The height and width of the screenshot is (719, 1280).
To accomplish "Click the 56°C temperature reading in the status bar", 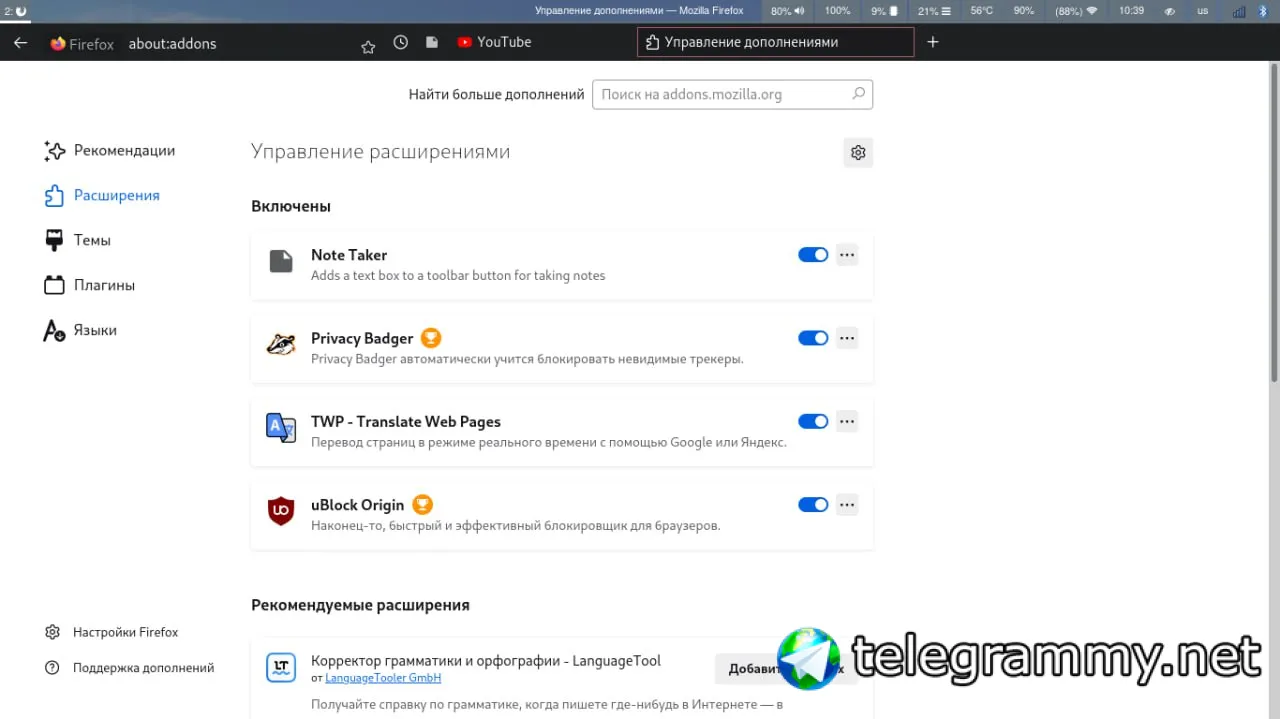I will point(982,11).
